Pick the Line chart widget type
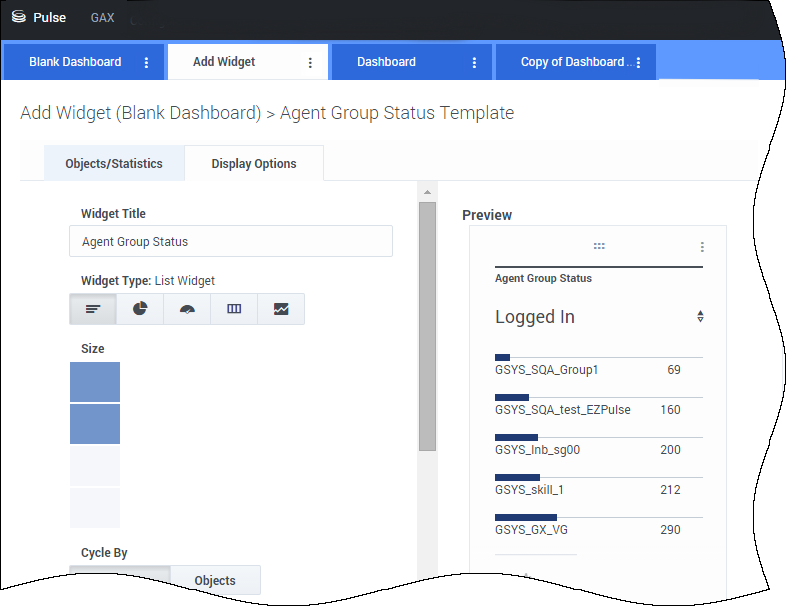 click(x=281, y=309)
